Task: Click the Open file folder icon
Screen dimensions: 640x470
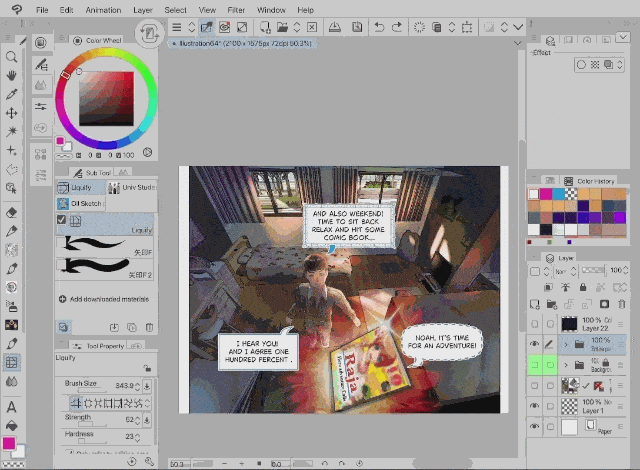Action: click(282, 27)
